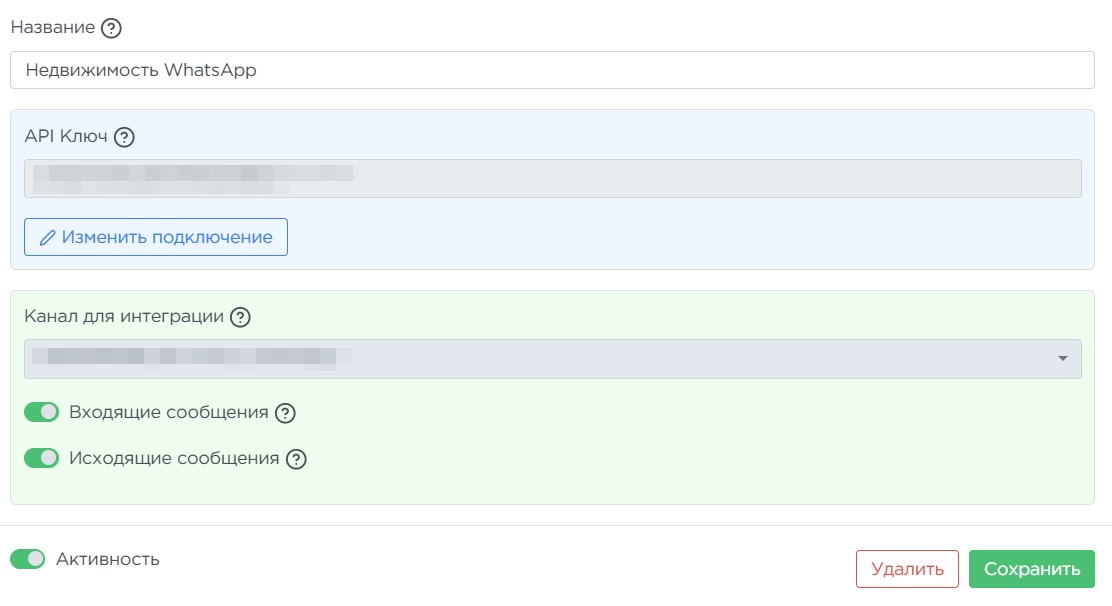The height and width of the screenshot is (606, 1112).
Task: Focus the Название text field
Action: click(x=552, y=70)
